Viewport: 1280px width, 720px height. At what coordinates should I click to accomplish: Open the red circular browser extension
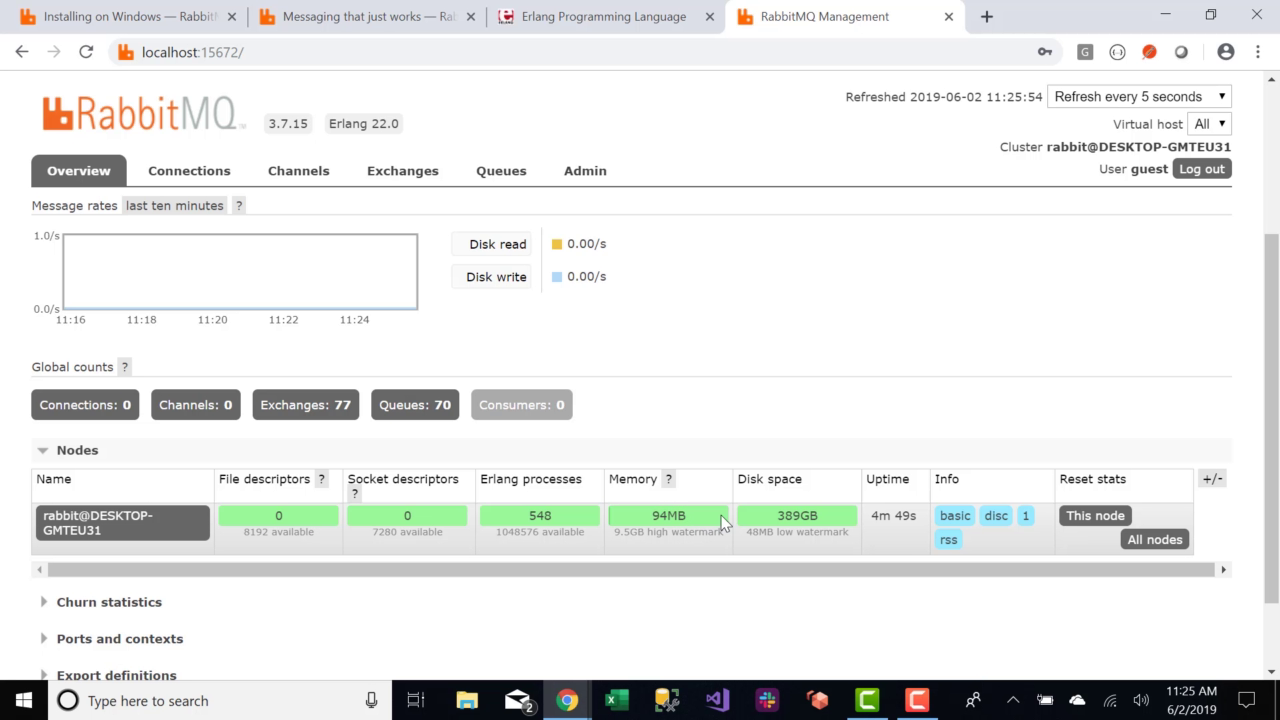1149,52
